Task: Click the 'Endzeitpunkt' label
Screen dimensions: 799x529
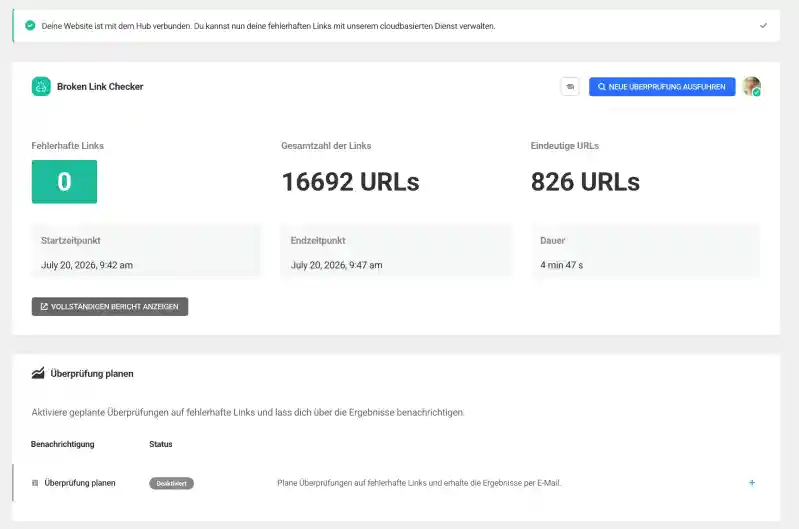Action: (318, 241)
